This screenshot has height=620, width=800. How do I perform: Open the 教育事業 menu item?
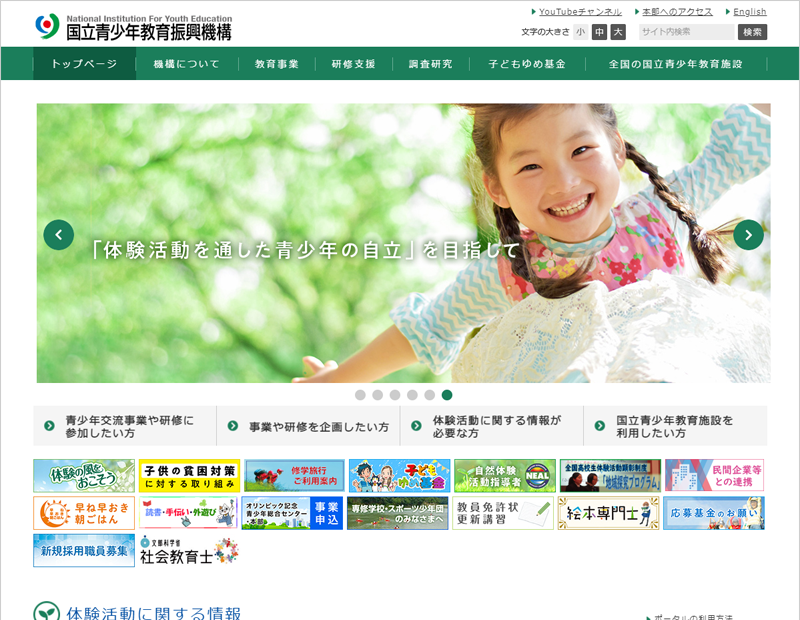tap(277, 64)
